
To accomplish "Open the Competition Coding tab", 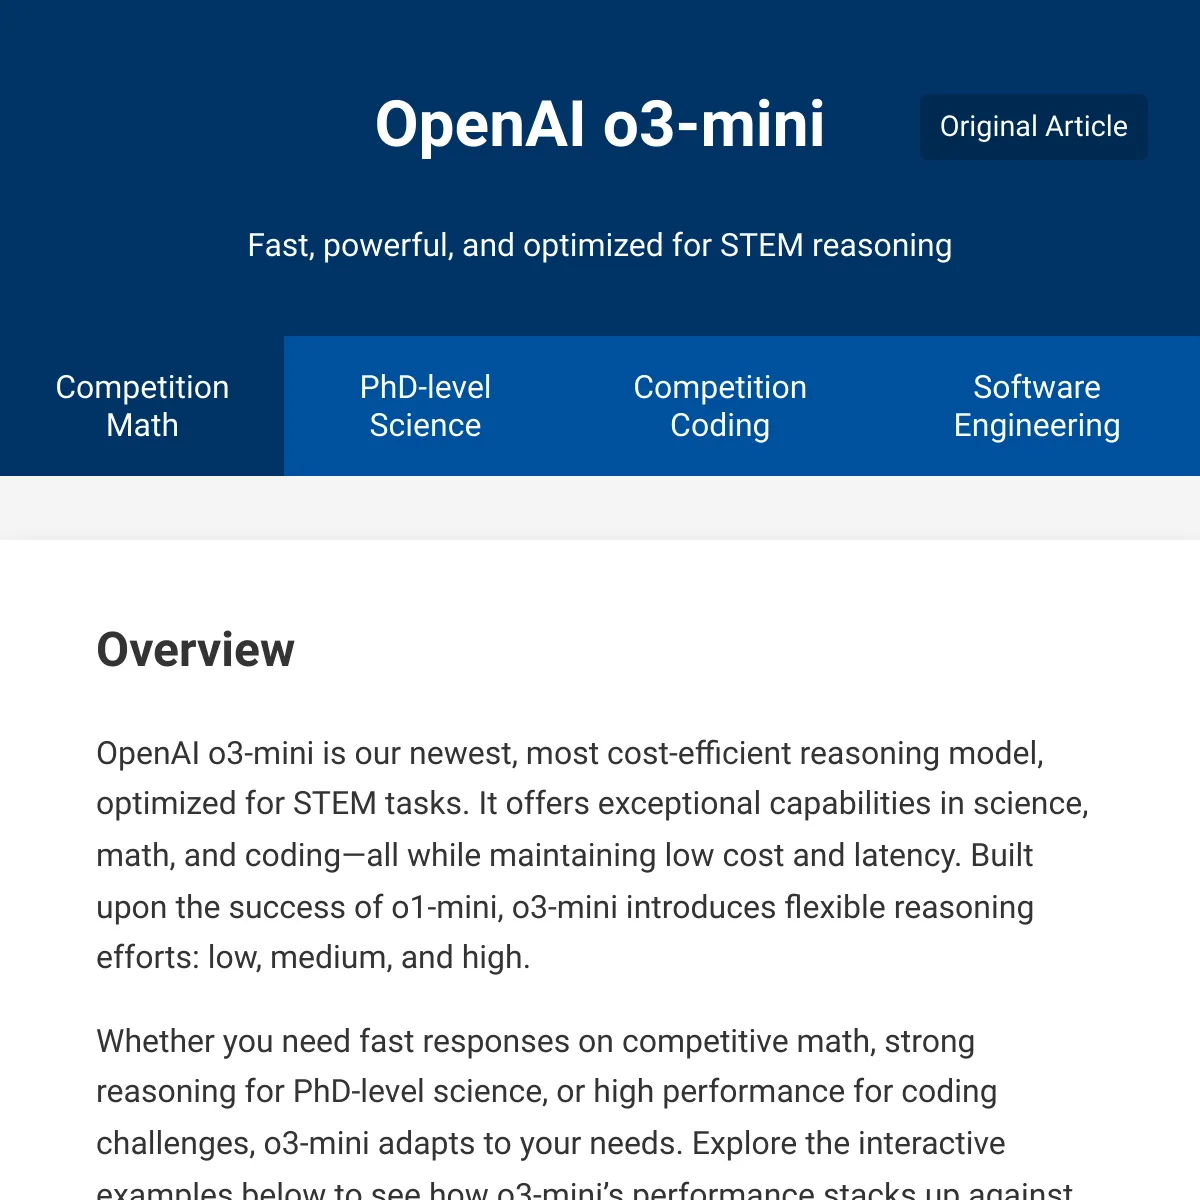I will tap(720, 406).
